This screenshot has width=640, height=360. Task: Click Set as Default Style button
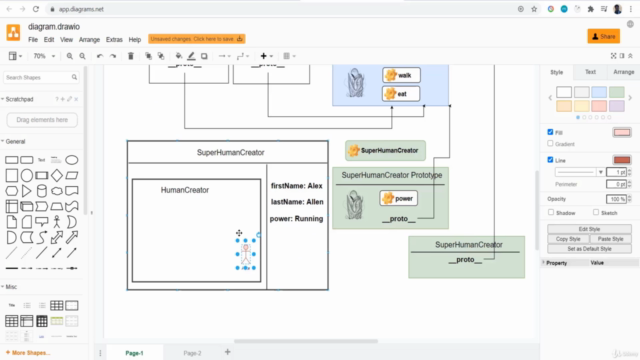click(589, 249)
